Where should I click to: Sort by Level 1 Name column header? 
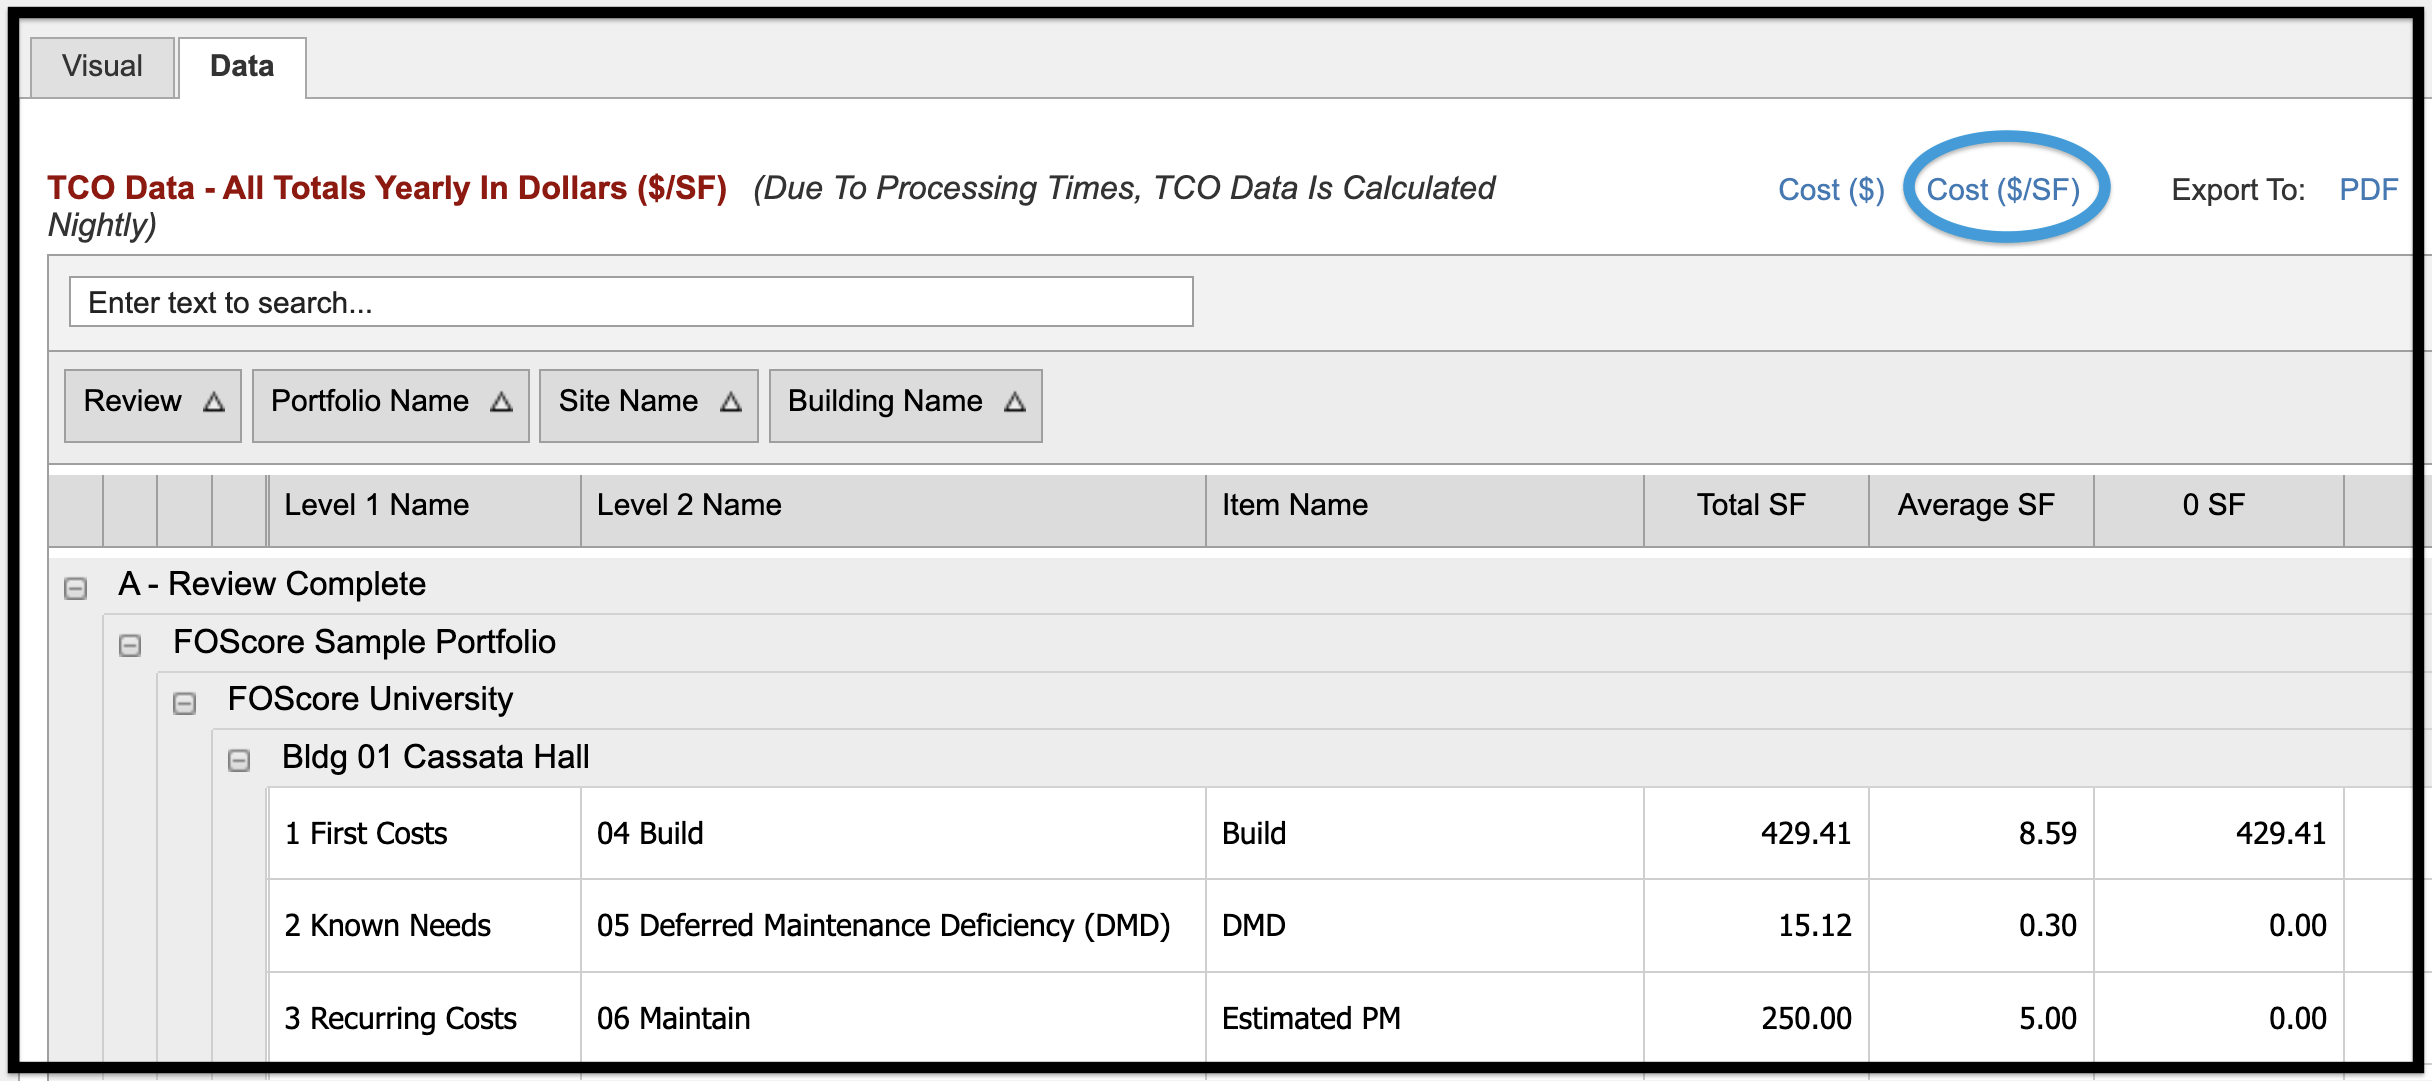coord(424,510)
